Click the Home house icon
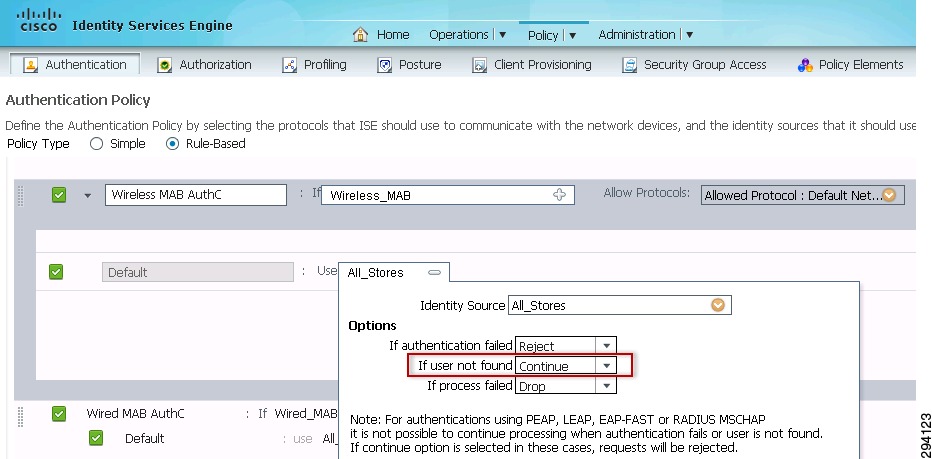This screenshot has height=459, width=932. (360, 34)
